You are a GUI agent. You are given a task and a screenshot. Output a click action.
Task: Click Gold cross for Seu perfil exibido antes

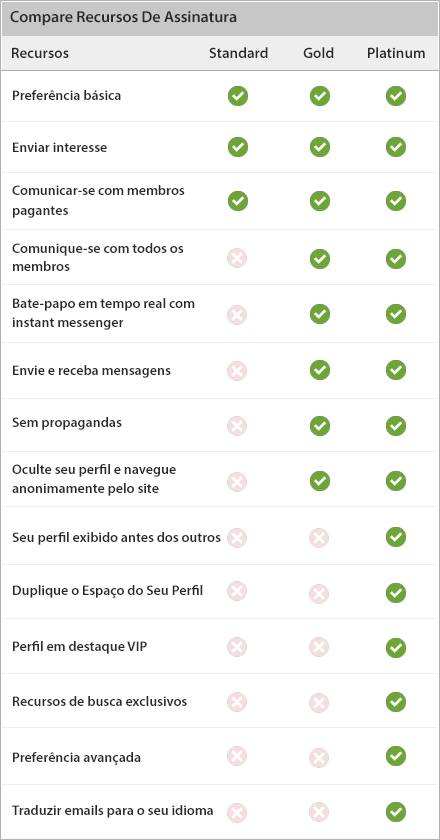tap(319, 537)
